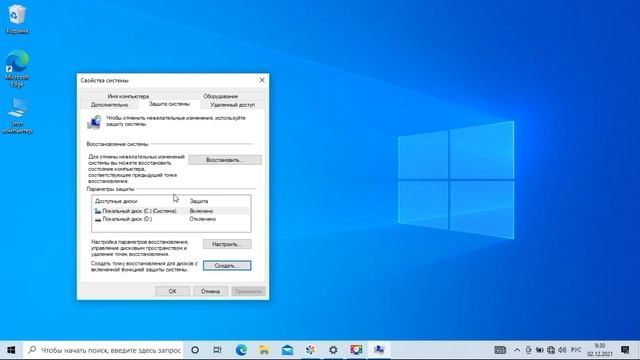
Task: Click the Защита column header
Action: coord(199,201)
